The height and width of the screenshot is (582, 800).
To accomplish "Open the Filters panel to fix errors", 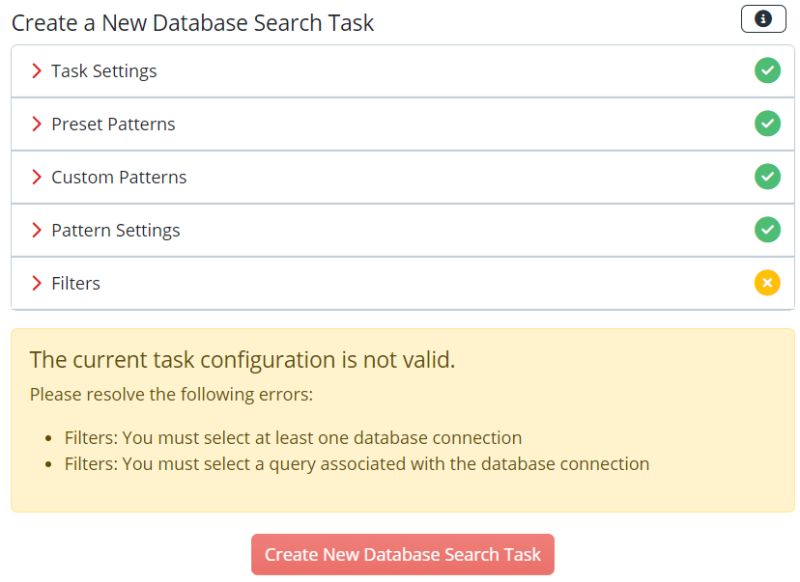I will click(75, 282).
